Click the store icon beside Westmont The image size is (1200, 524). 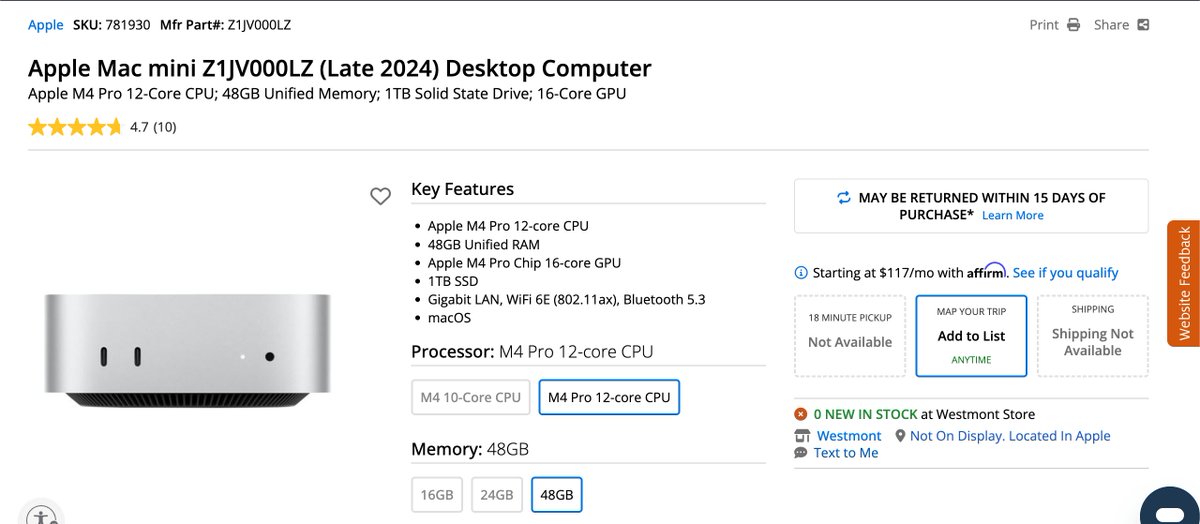tap(801, 436)
